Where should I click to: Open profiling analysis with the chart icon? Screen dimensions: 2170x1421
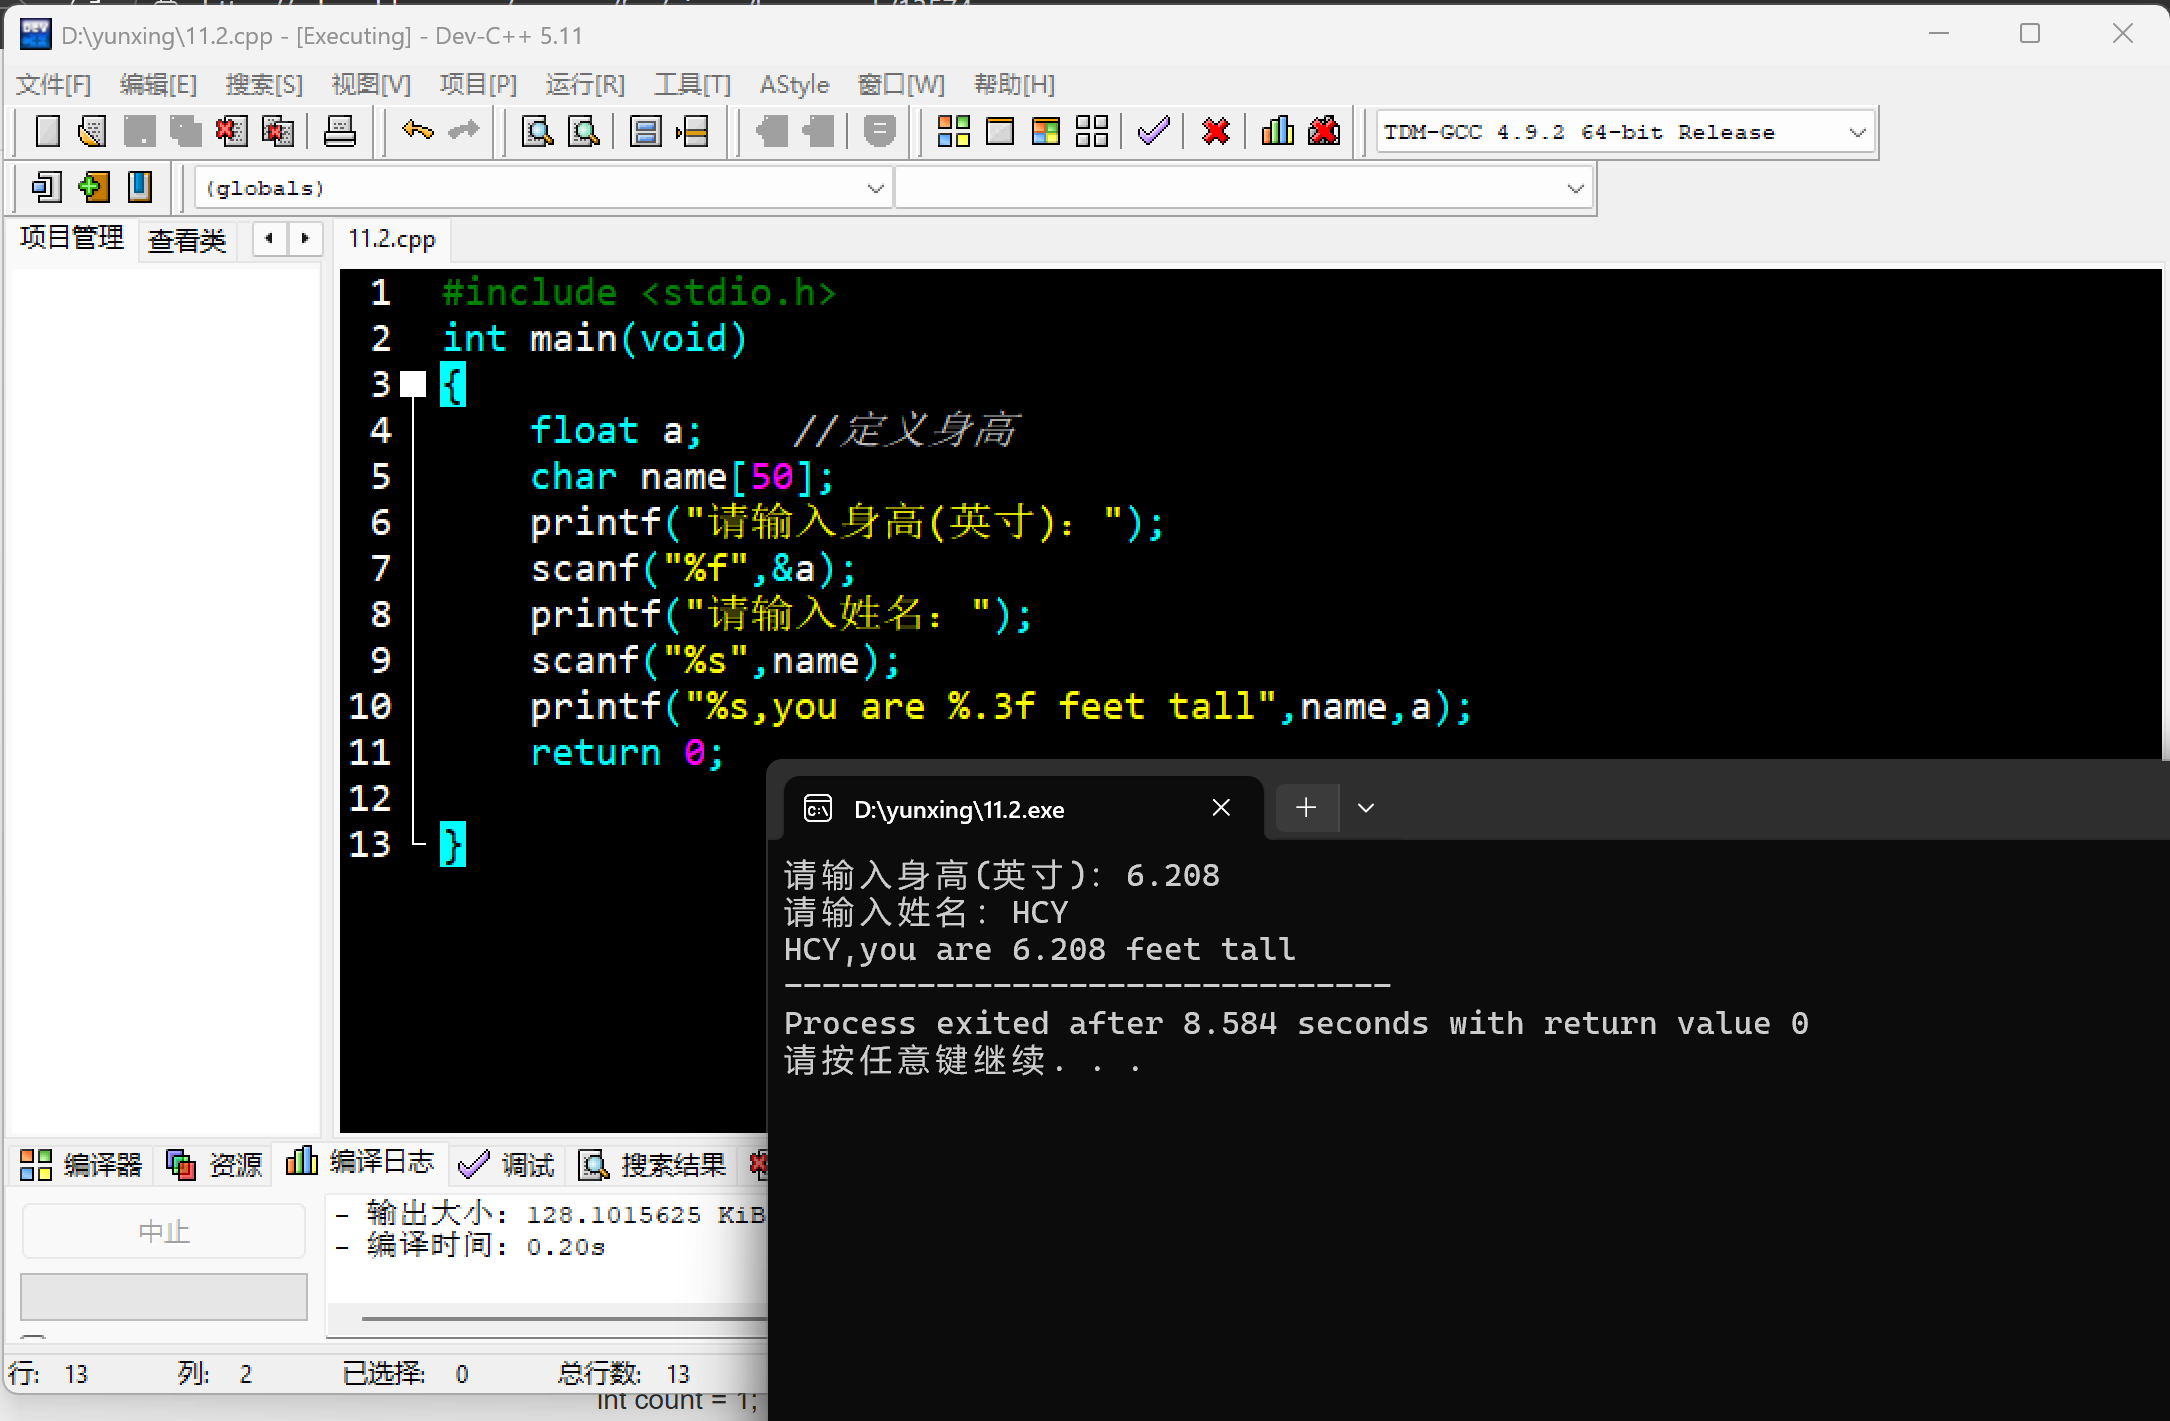coord(1277,131)
